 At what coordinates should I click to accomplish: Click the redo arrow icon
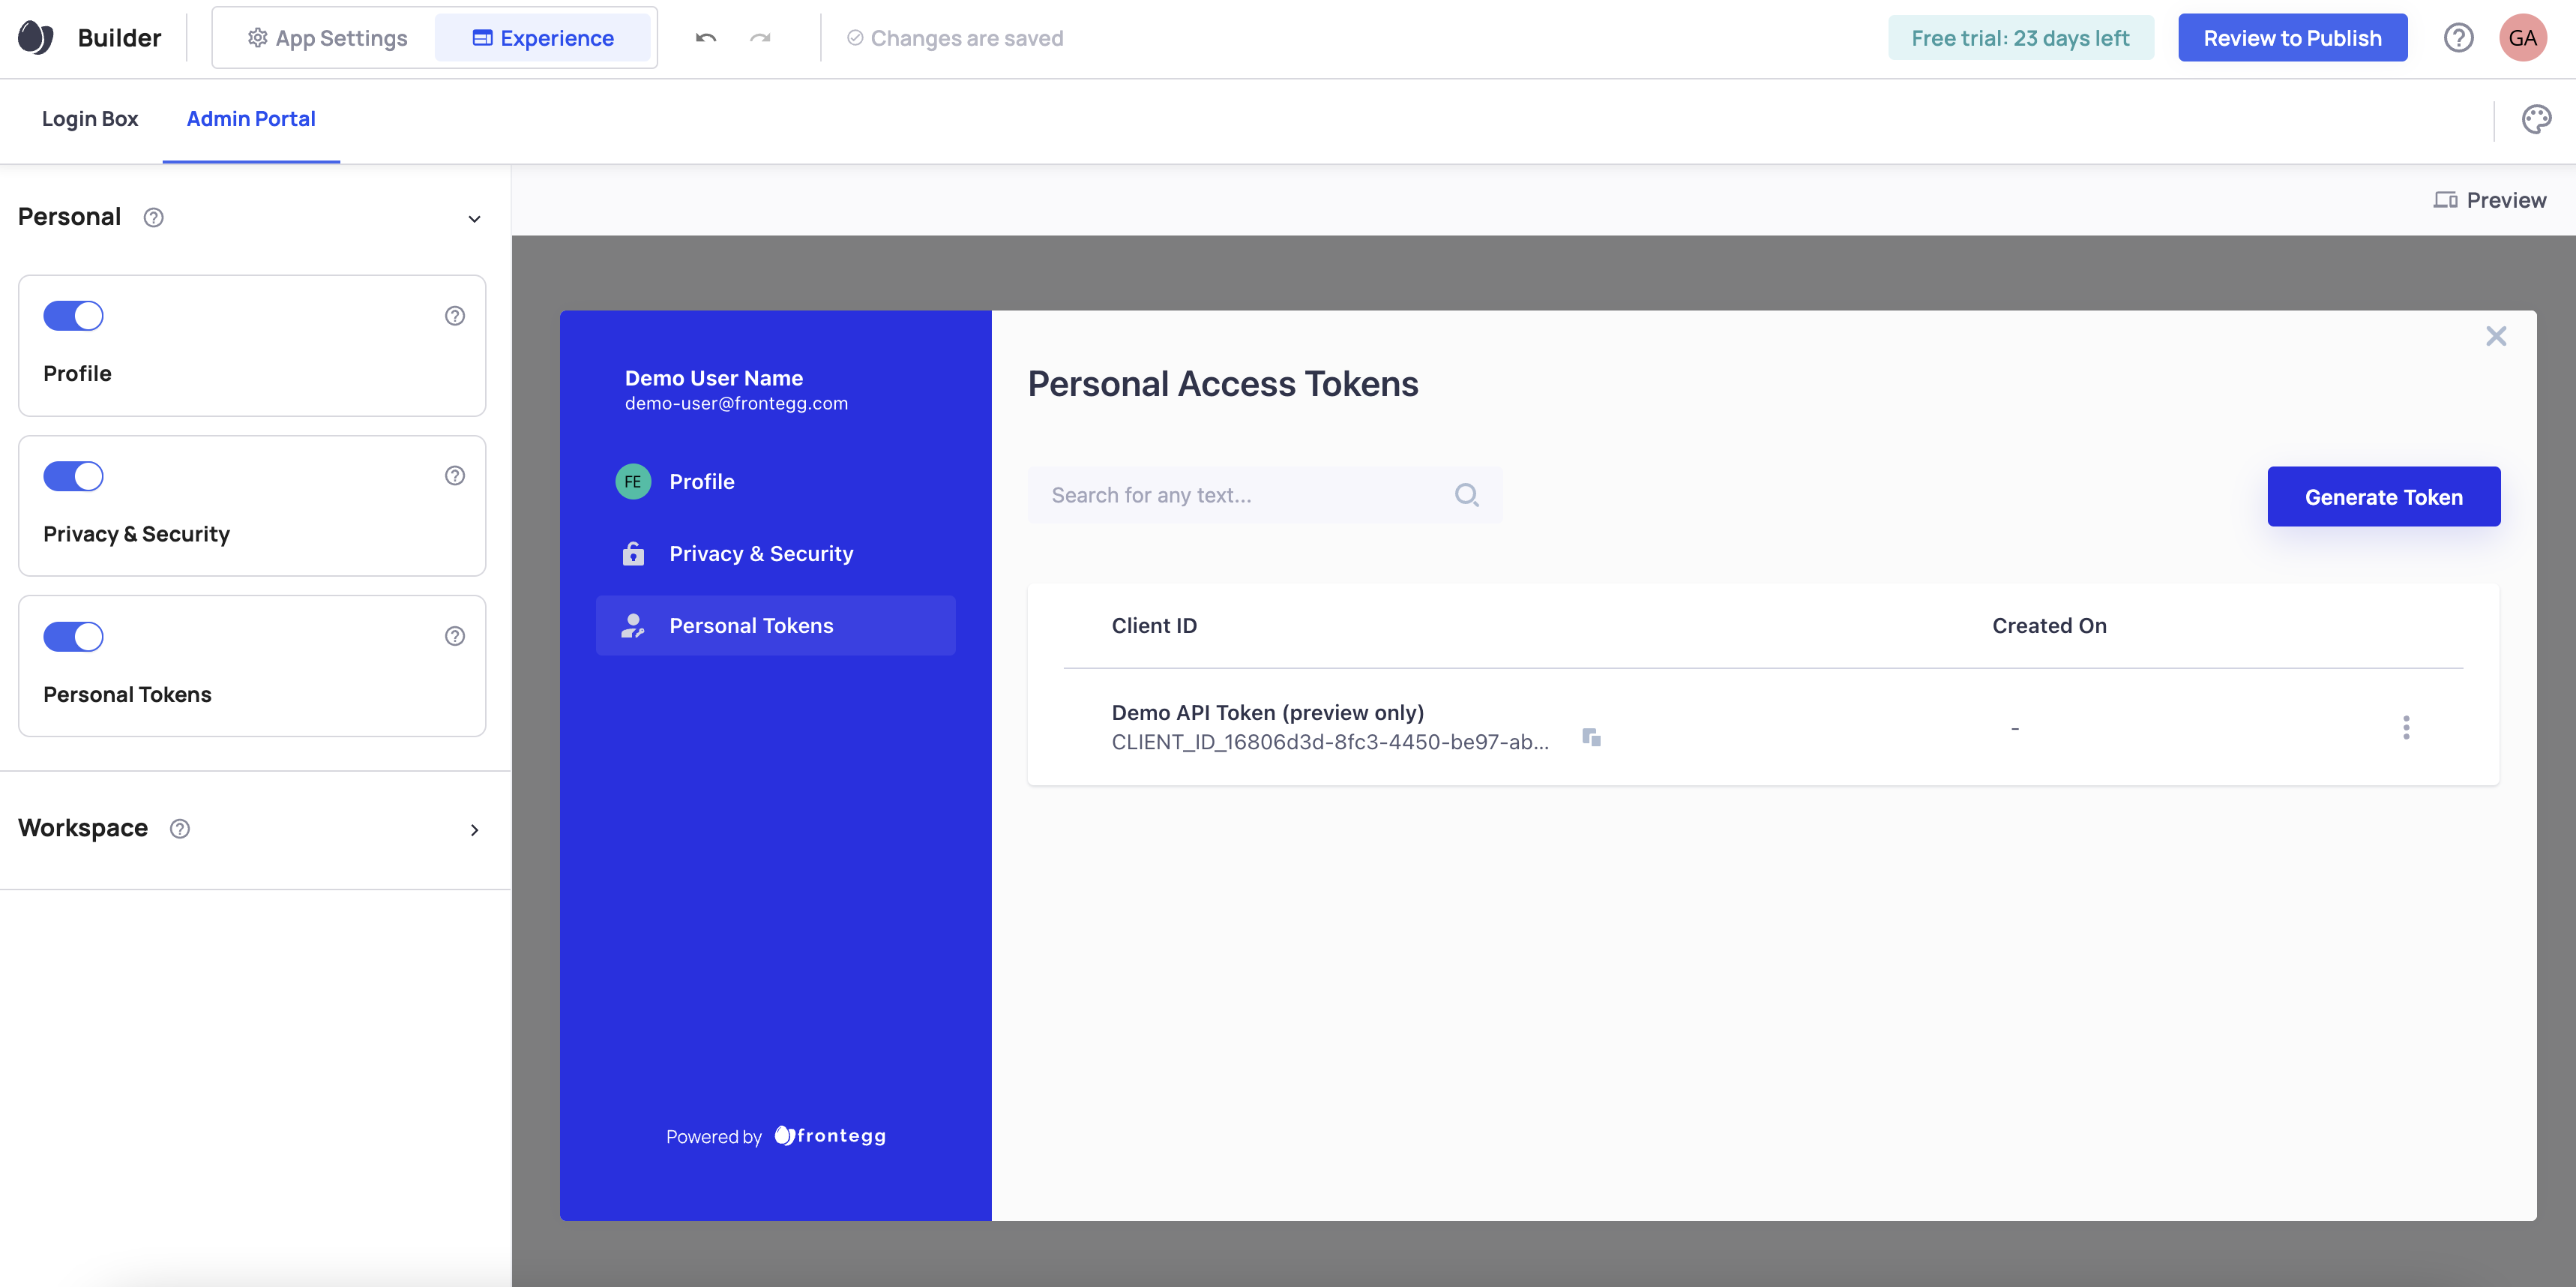click(760, 38)
